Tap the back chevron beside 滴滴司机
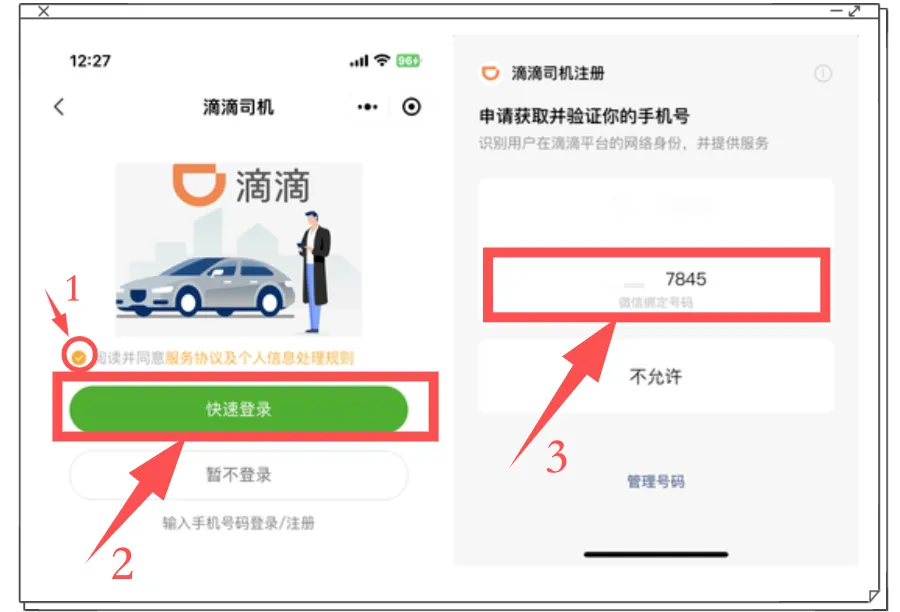The image size is (900, 612). click(x=59, y=107)
